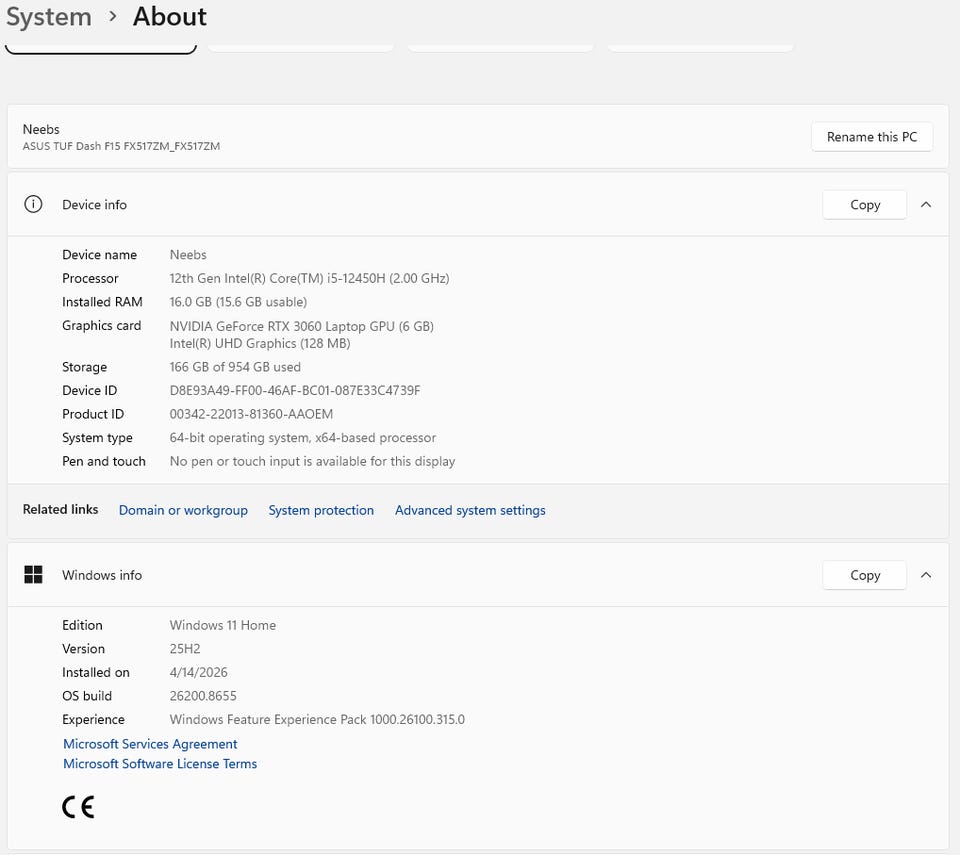Click the Device info header label
Image resolution: width=960 pixels, height=855 pixels.
coord(94,205)
